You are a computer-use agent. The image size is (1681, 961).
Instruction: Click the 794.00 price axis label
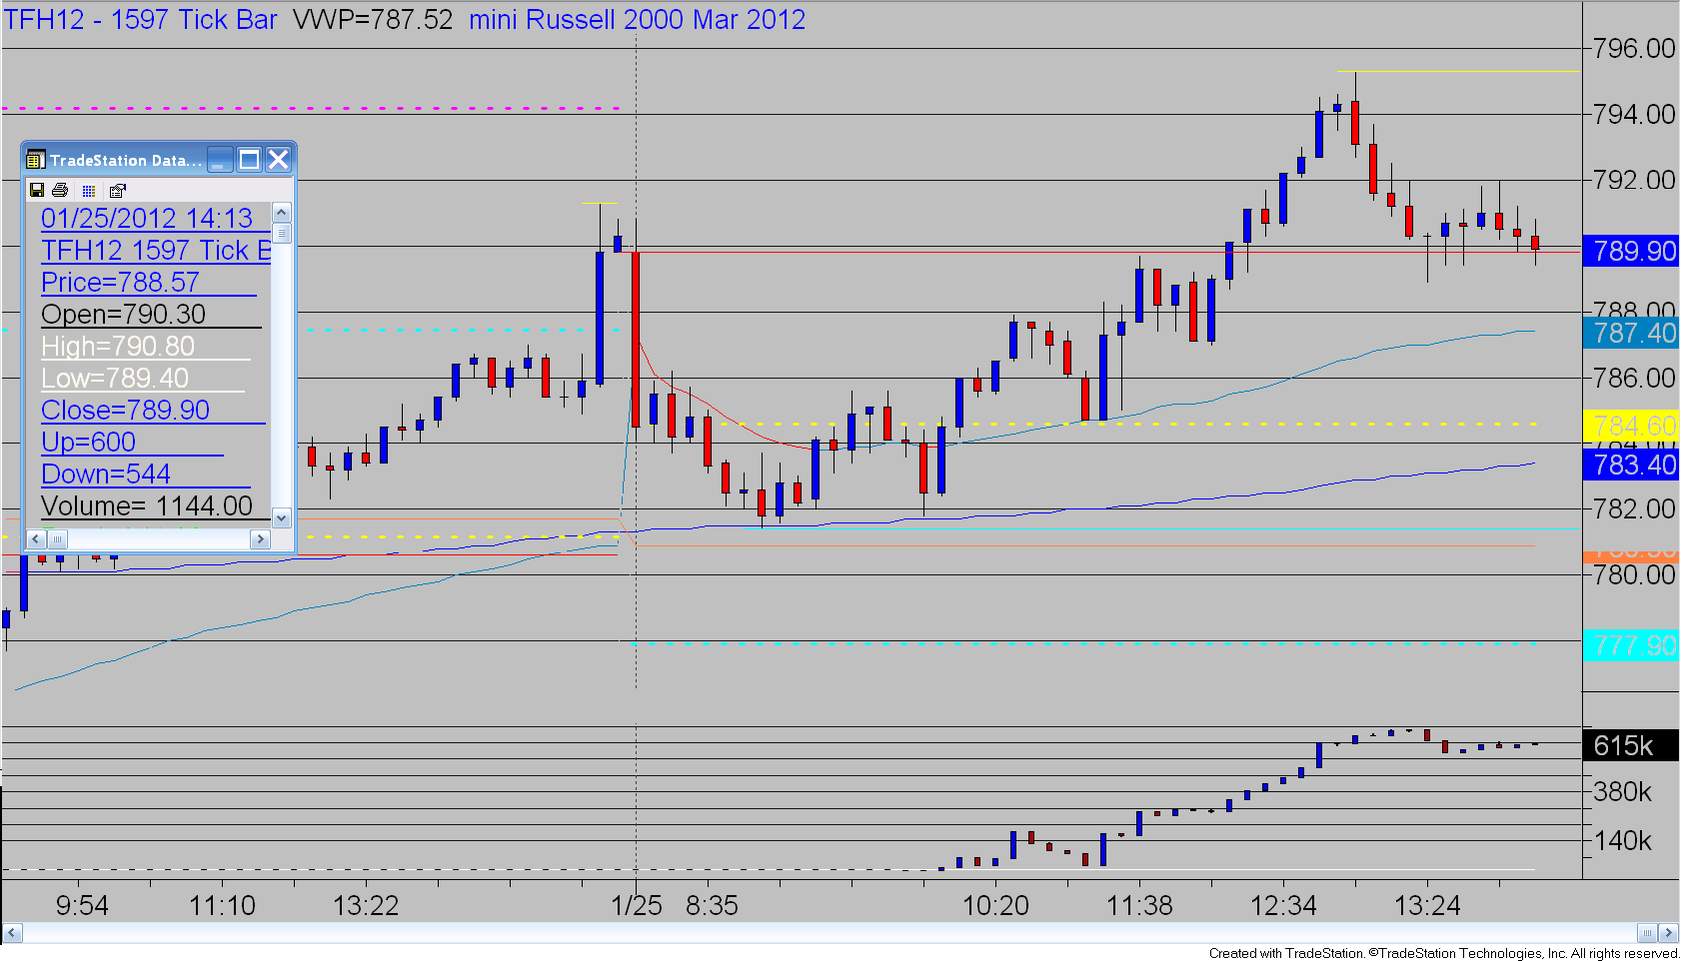pyautogui.click(x=1634, y=114)
